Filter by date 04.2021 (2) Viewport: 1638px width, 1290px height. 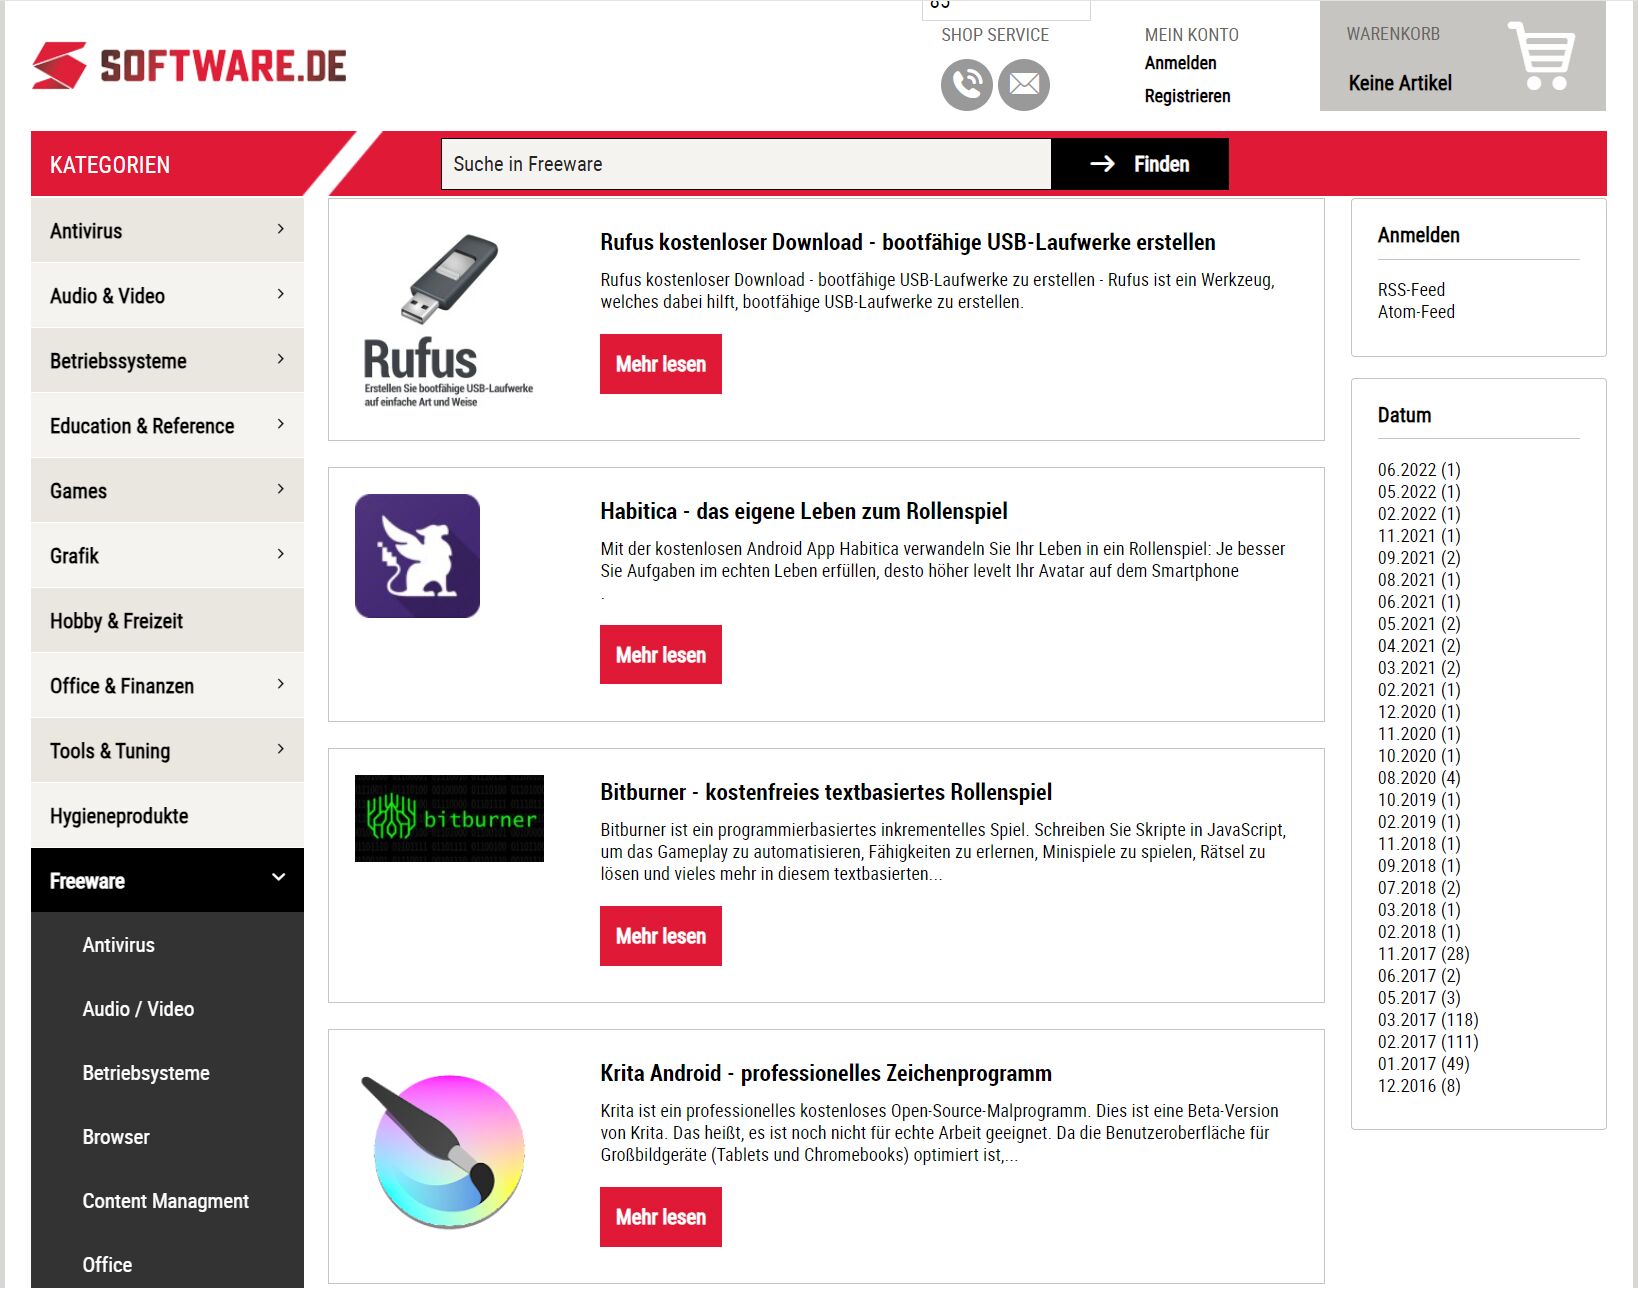click(1419, 646)
